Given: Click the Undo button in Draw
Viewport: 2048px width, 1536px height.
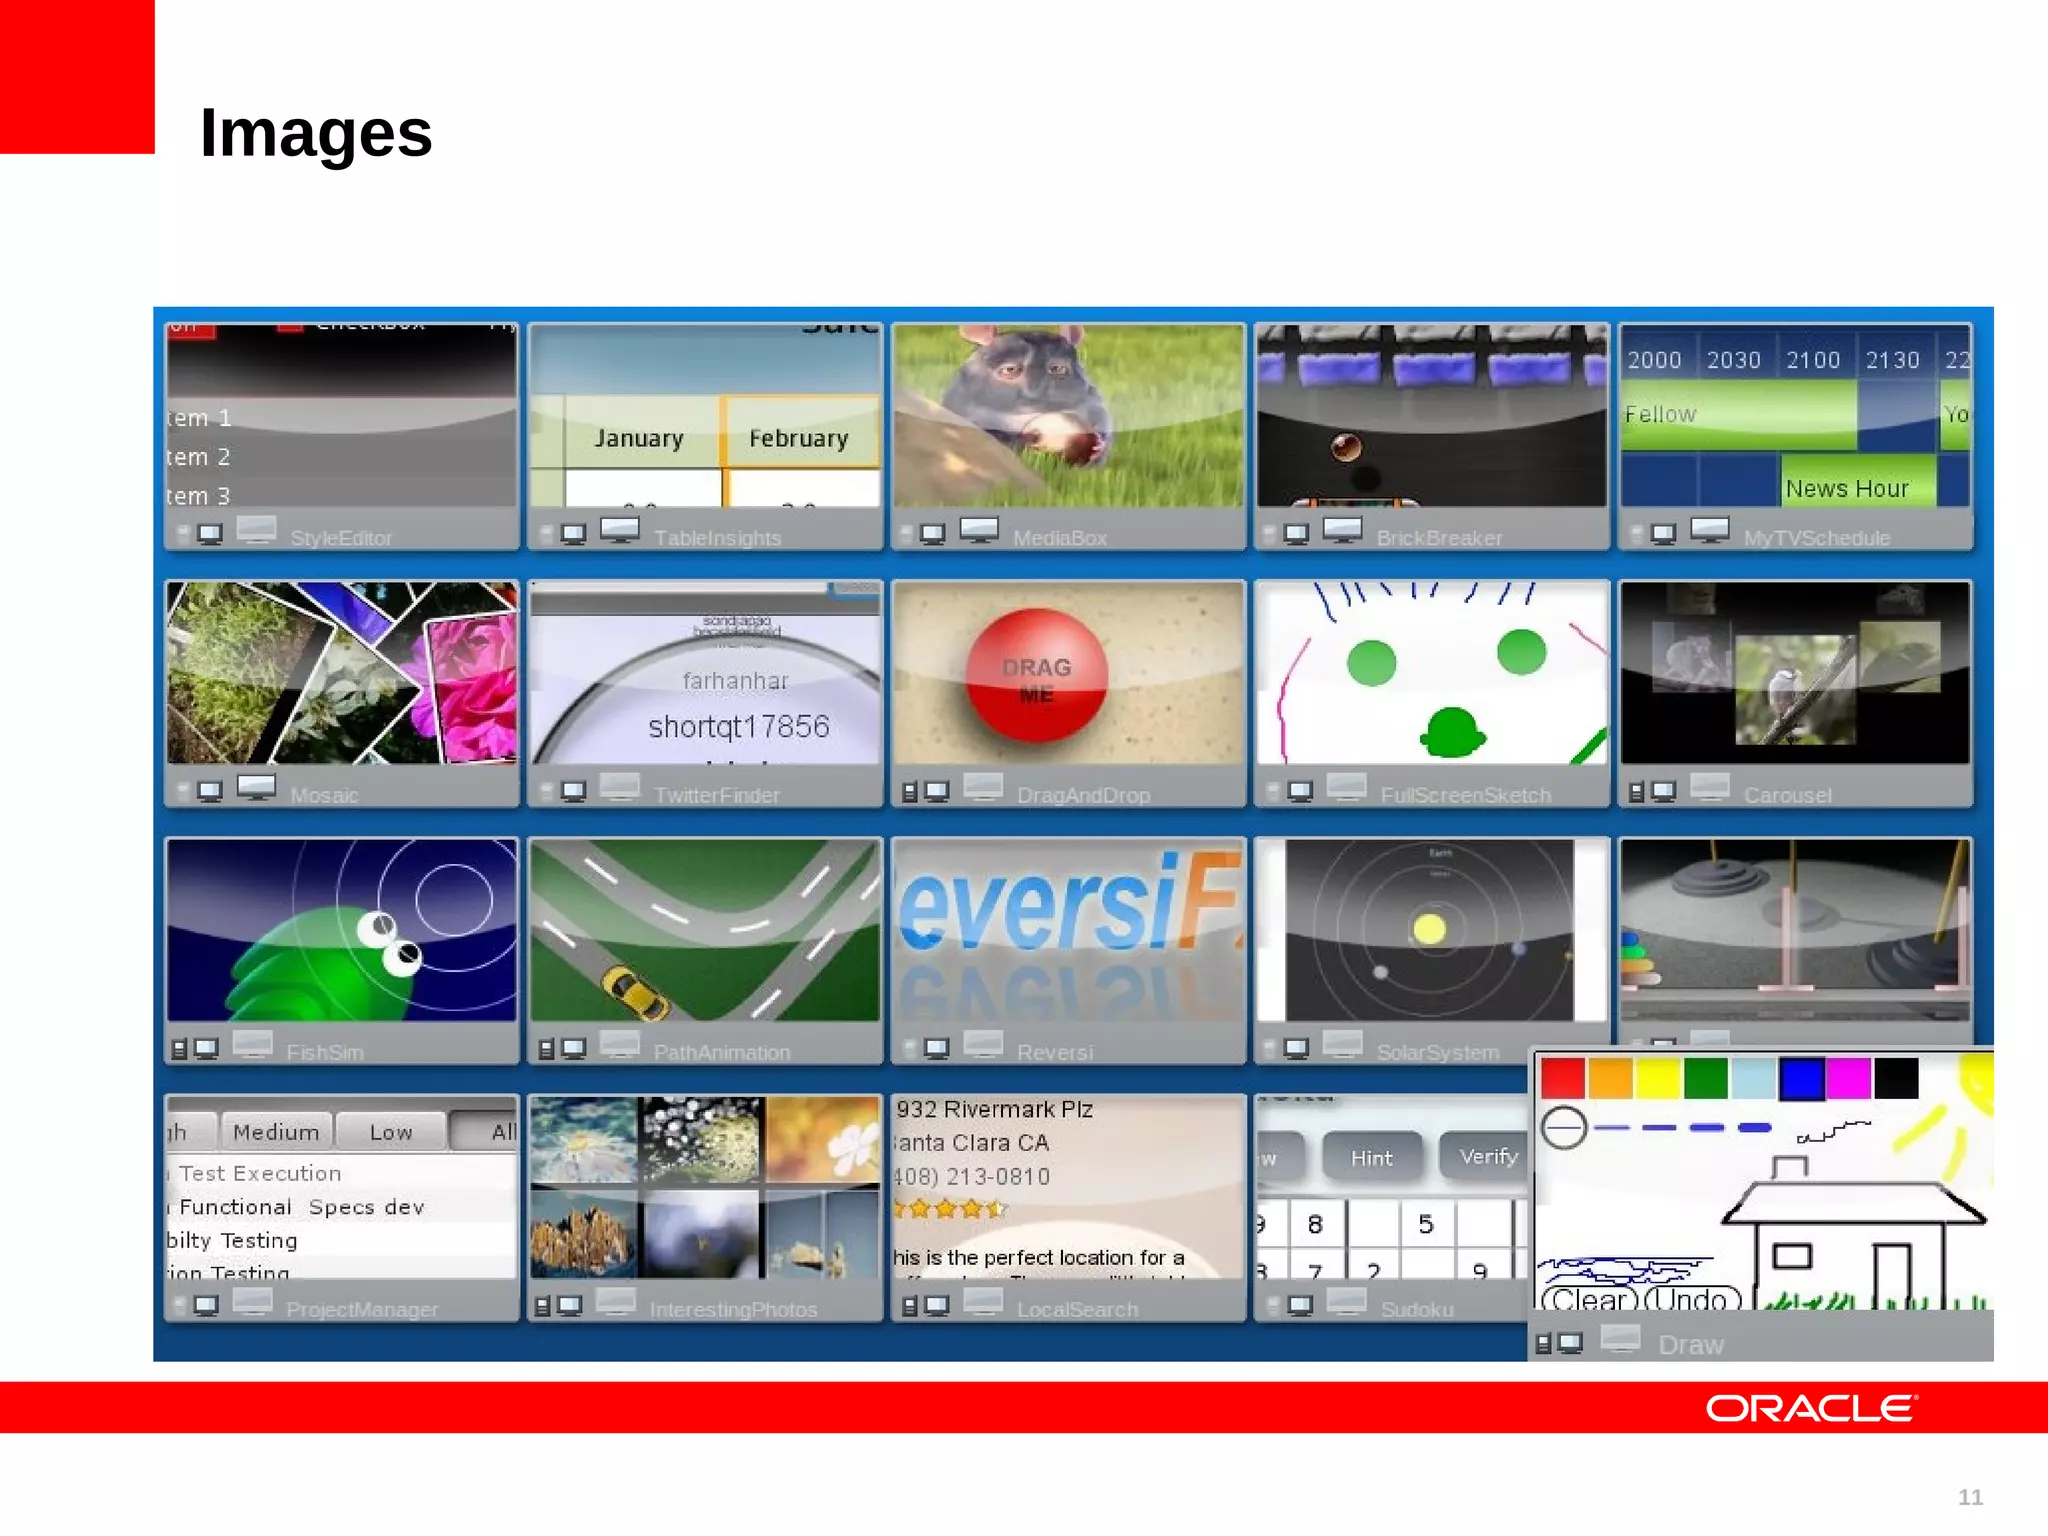Looking at the screenshot, I should point(1692,1299).
